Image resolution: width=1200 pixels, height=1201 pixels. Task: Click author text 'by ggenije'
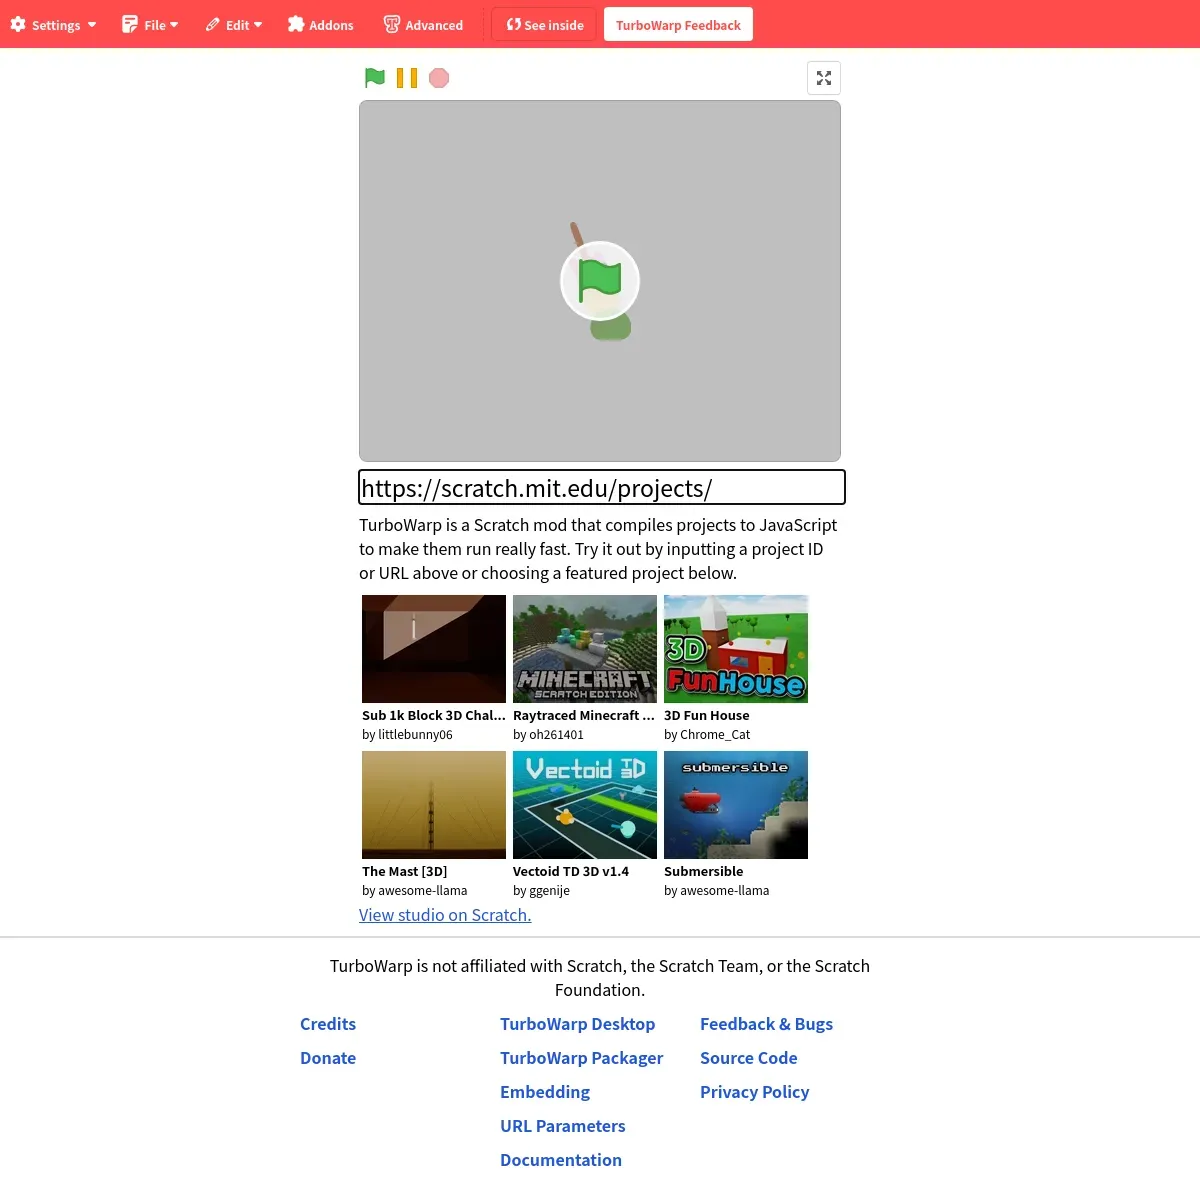pos(541,890)
